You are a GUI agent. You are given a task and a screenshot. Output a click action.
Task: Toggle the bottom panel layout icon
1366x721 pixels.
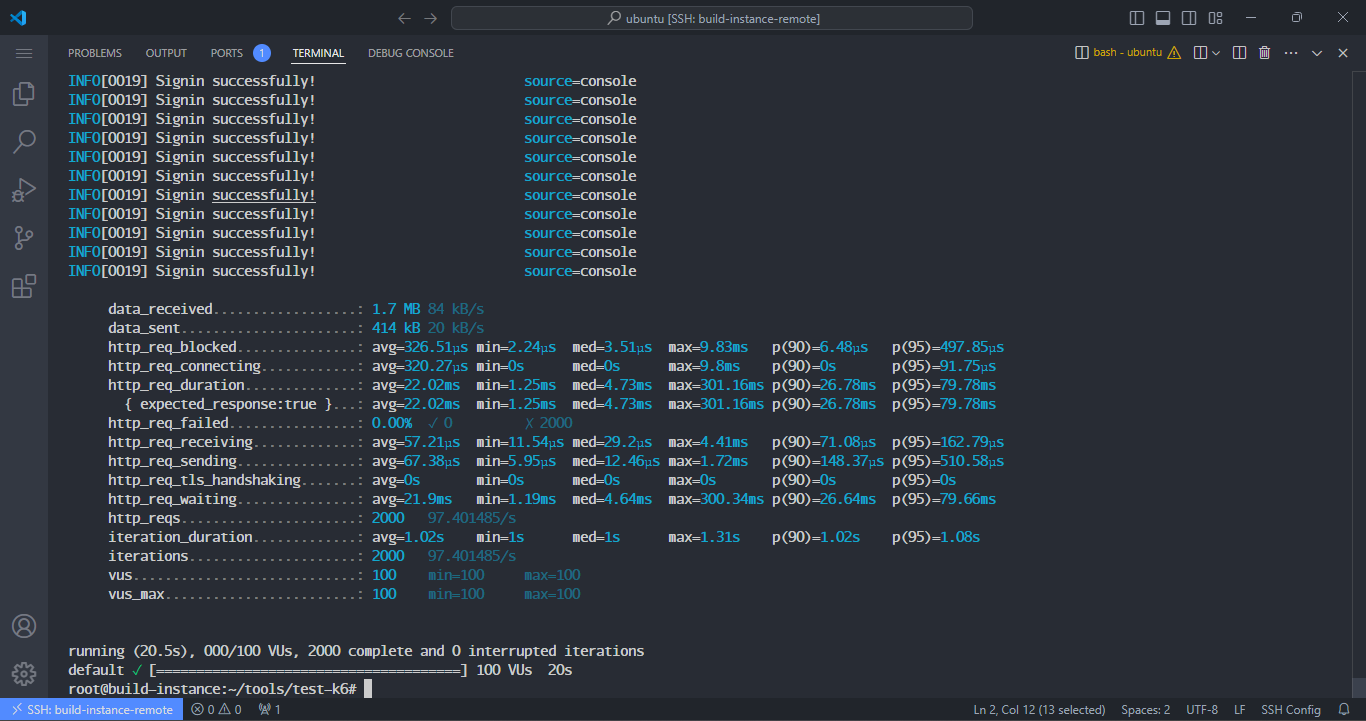pyautogui.click(x=1163, y=18)
